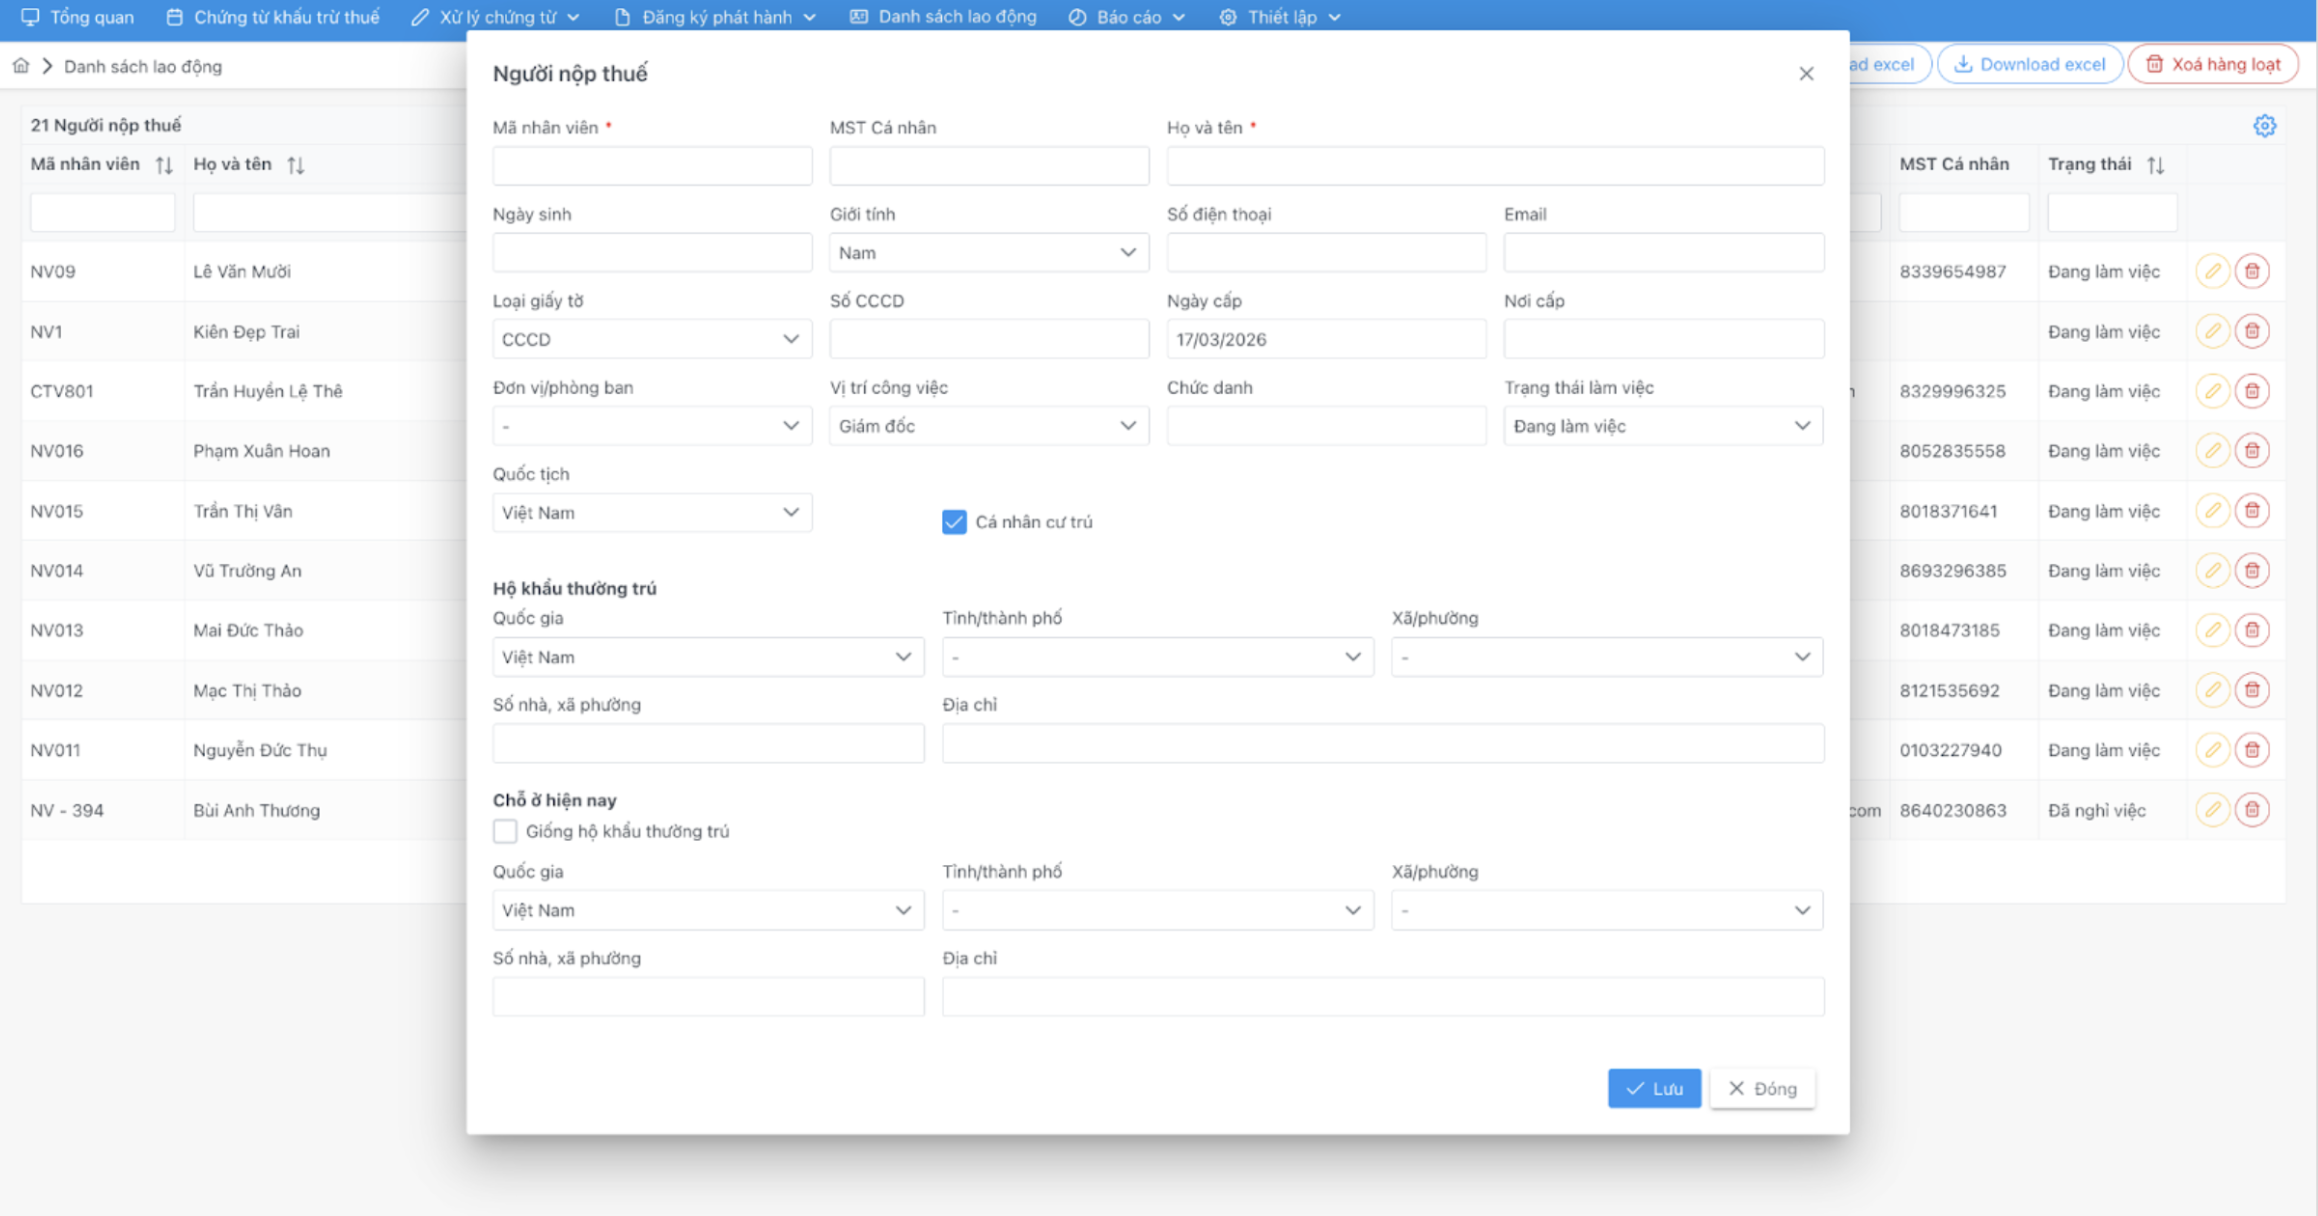Click the home icon in breadcrumb

click(21, 66)
